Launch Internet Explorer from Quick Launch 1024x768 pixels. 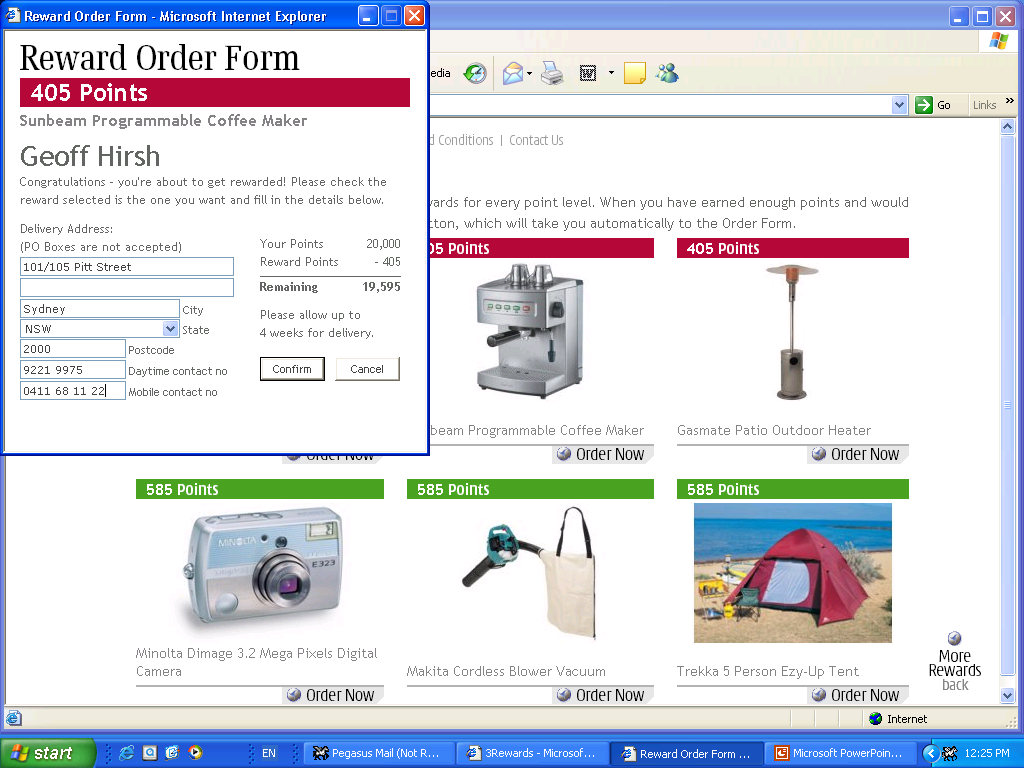click(126, 753)
